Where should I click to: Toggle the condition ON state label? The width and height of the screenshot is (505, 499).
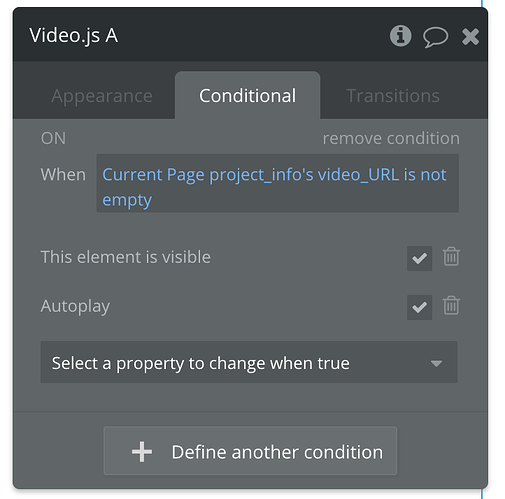click(x=53, y=138)
